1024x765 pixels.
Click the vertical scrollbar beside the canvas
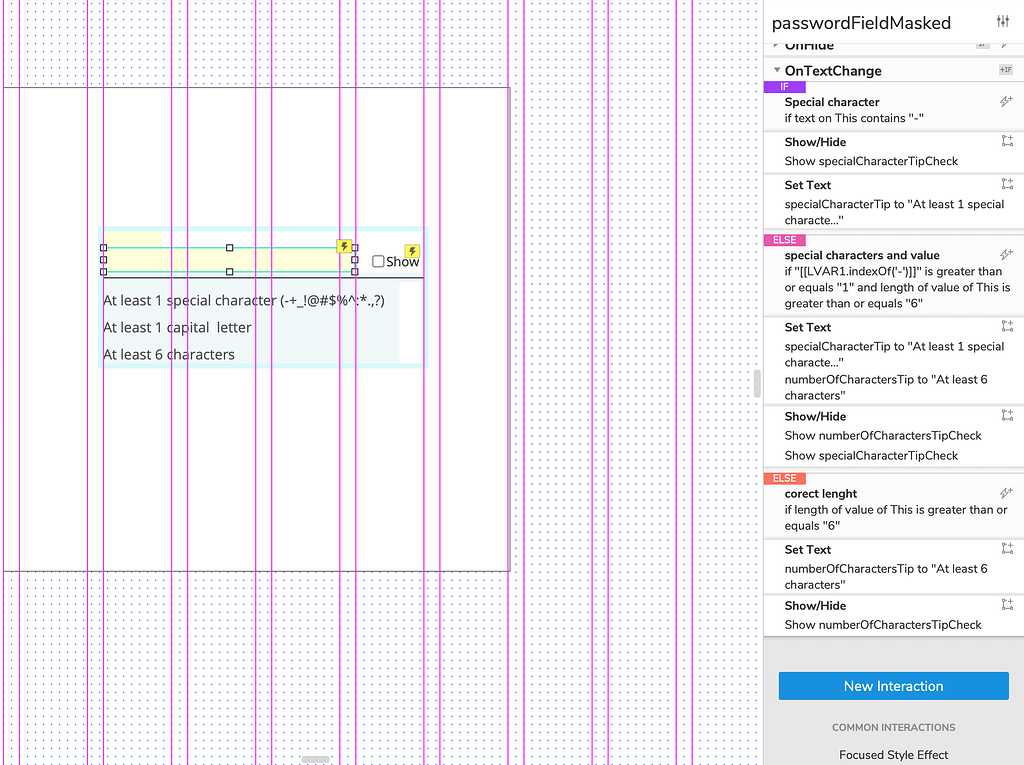[755, 382]
